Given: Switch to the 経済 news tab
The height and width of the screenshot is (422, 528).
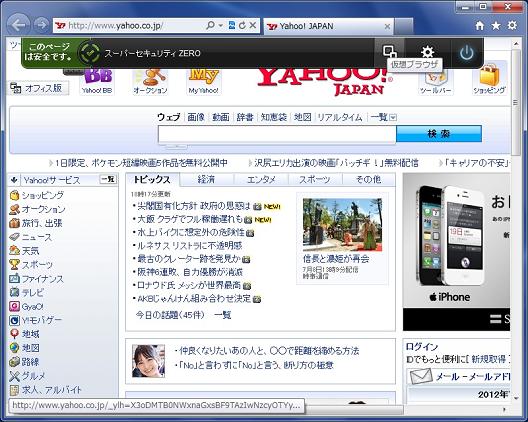Looking at the screenshot, I should point(206,180).
